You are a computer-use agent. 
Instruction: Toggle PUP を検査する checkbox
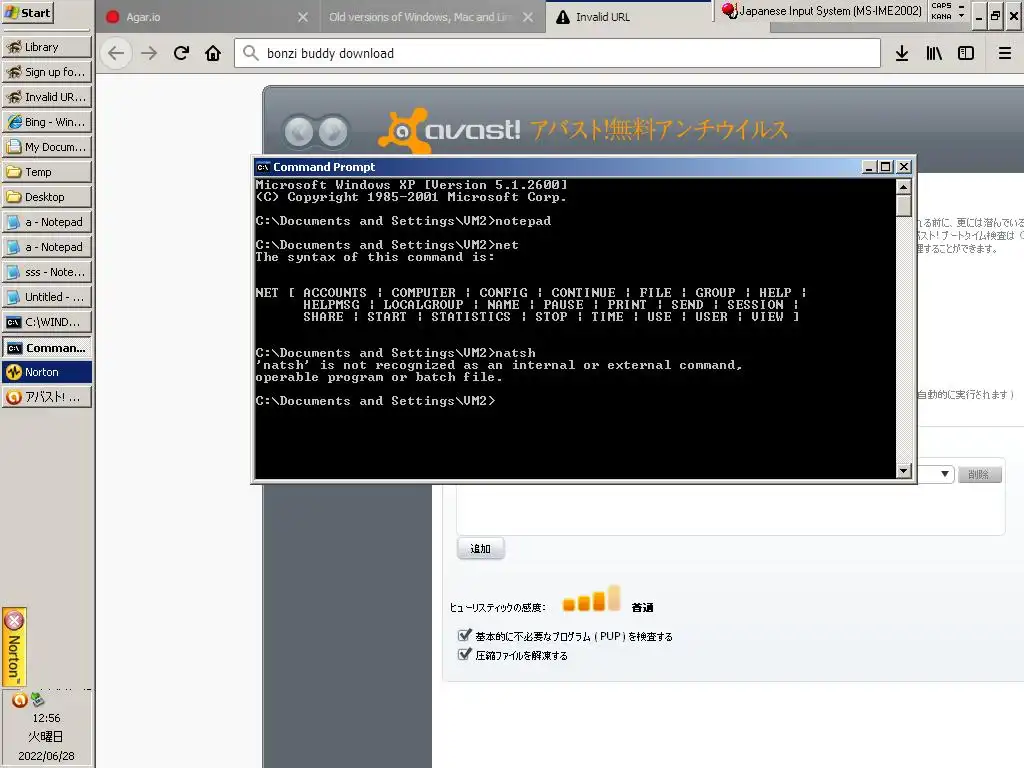click(x=464, y=635)
